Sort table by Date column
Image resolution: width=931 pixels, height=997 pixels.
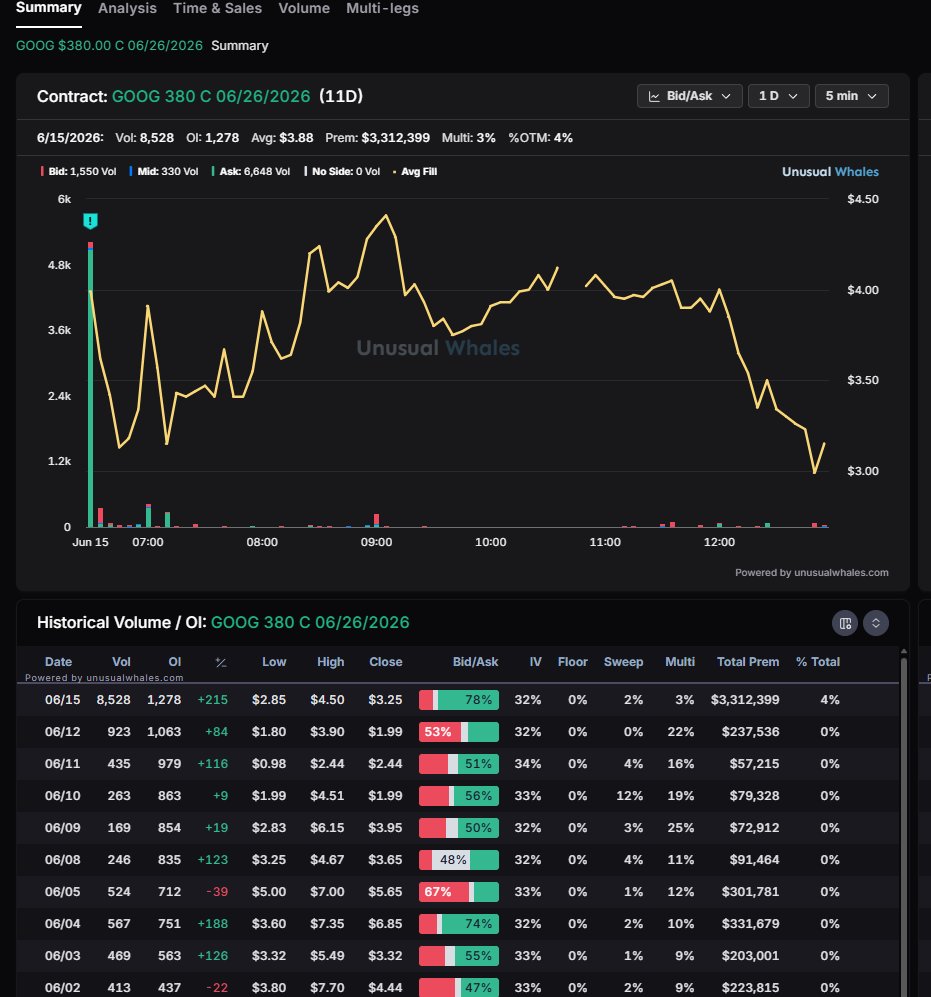pyautogui.click(x=59, y=662)
